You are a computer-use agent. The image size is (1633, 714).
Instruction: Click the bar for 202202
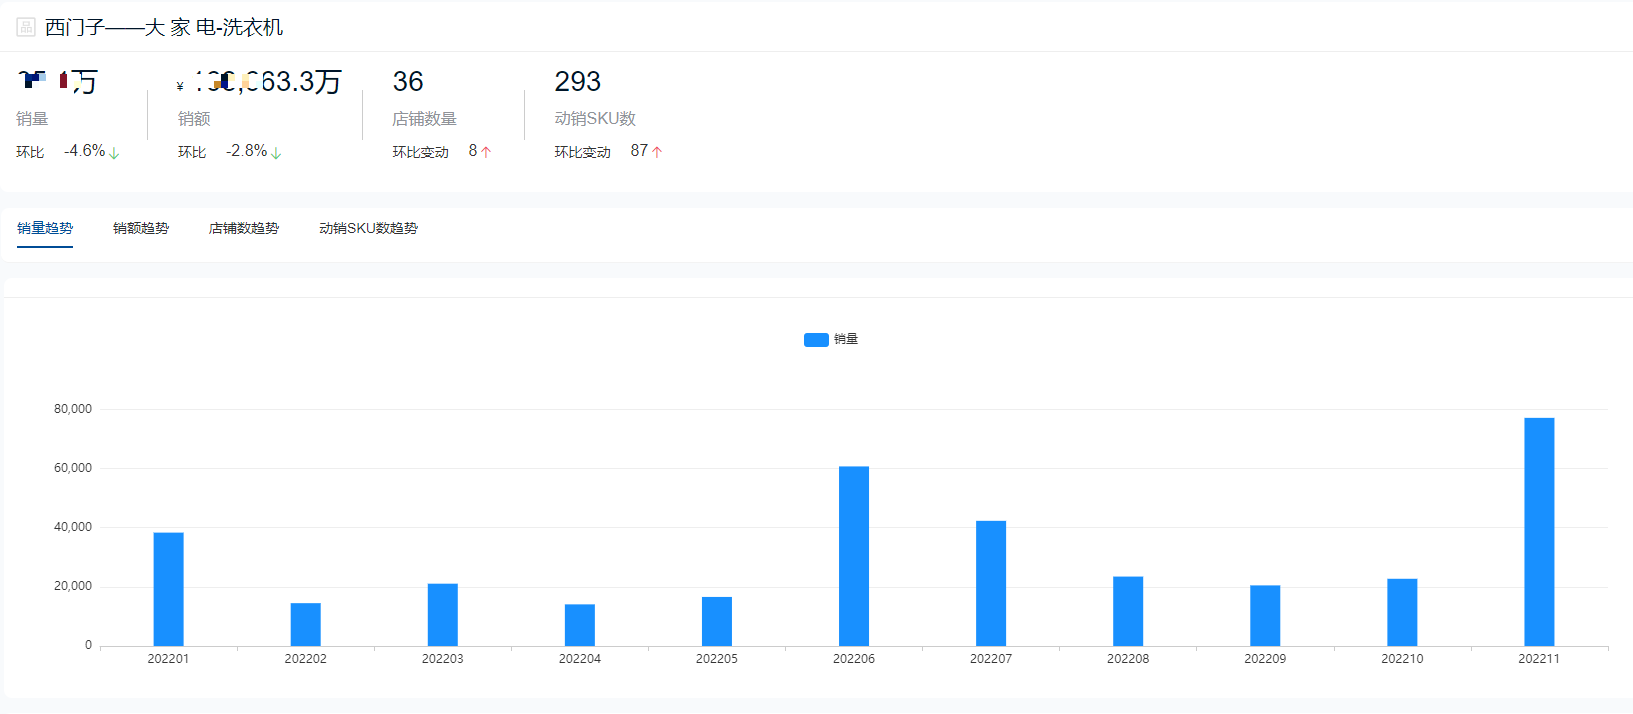(x=305, y=624)
